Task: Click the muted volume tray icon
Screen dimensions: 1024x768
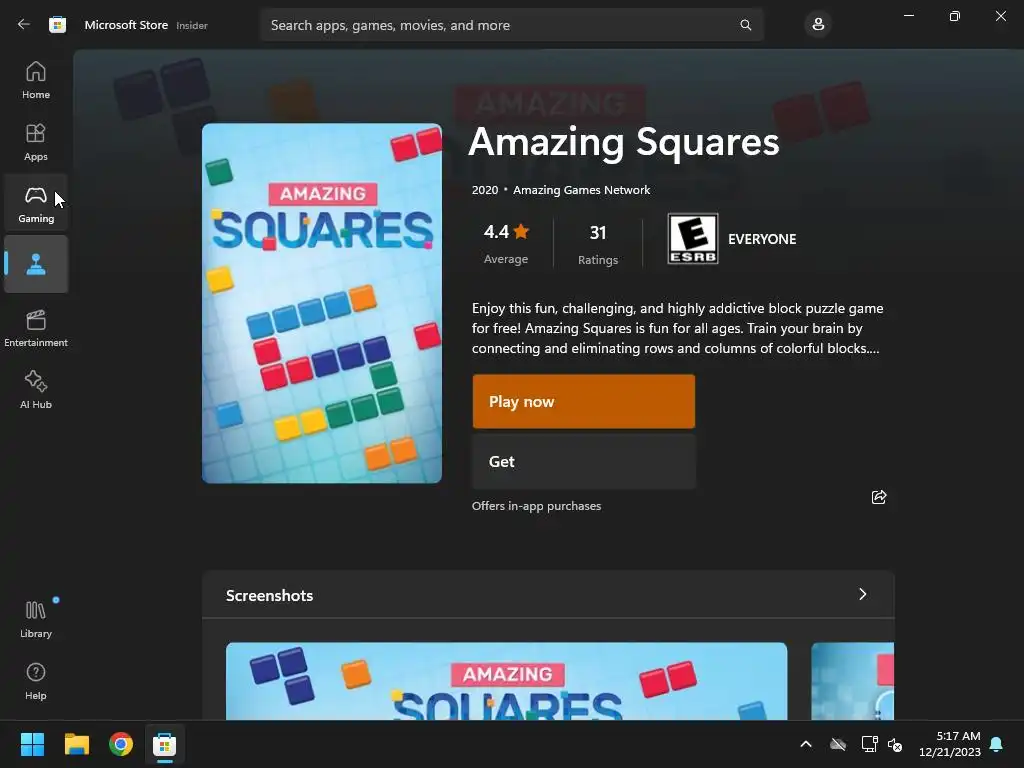Action: pyautogui.click(x=895, y=744)
